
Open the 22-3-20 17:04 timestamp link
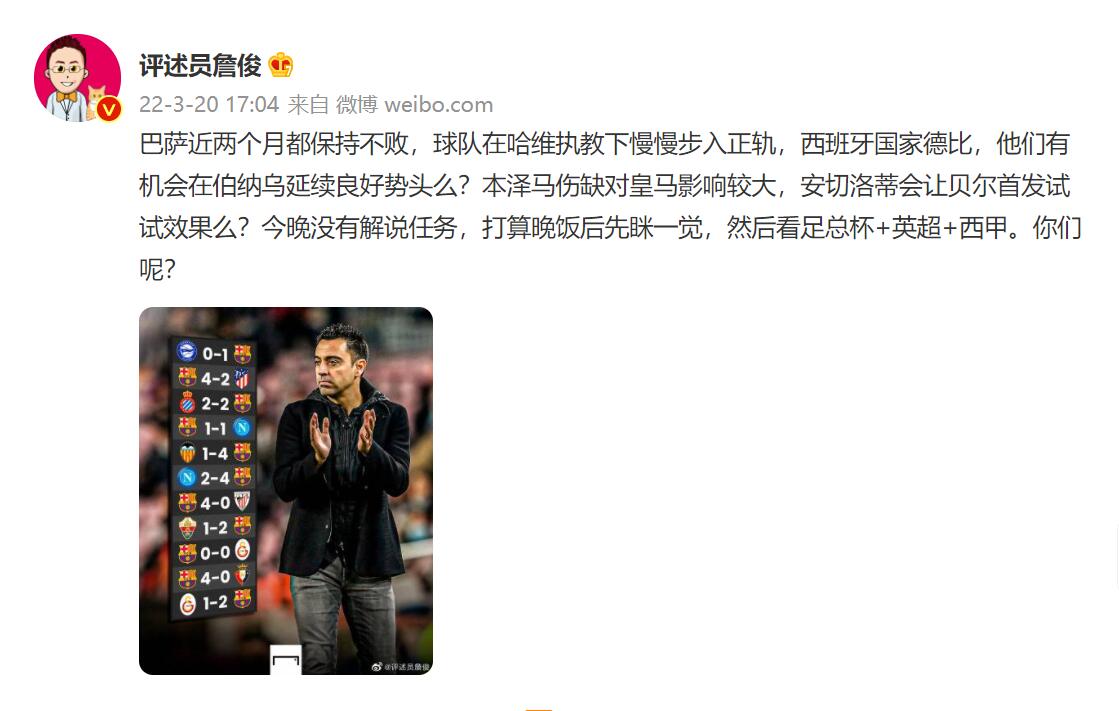pyautogui.click(x=208, y=105)
